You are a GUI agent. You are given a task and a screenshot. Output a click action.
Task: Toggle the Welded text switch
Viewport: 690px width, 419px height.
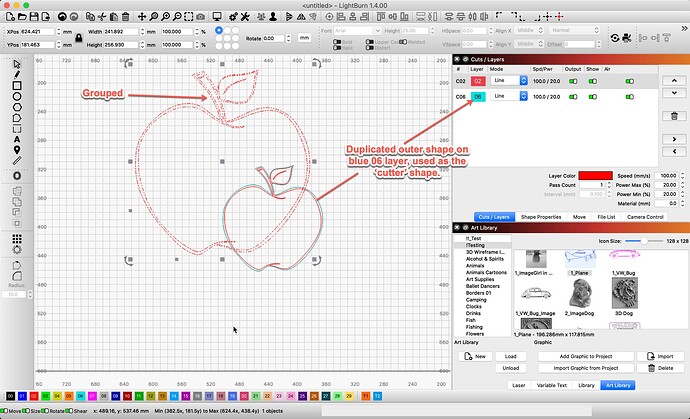click(x=403, y=42)
